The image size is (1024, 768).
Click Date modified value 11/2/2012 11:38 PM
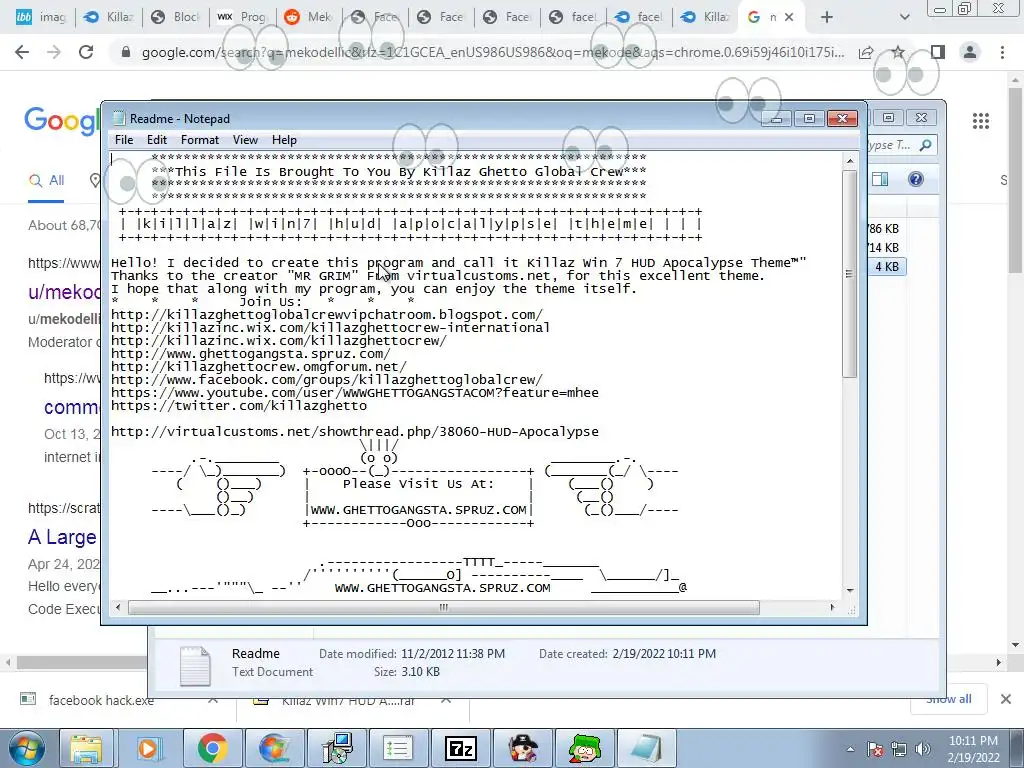pos(453,654)
